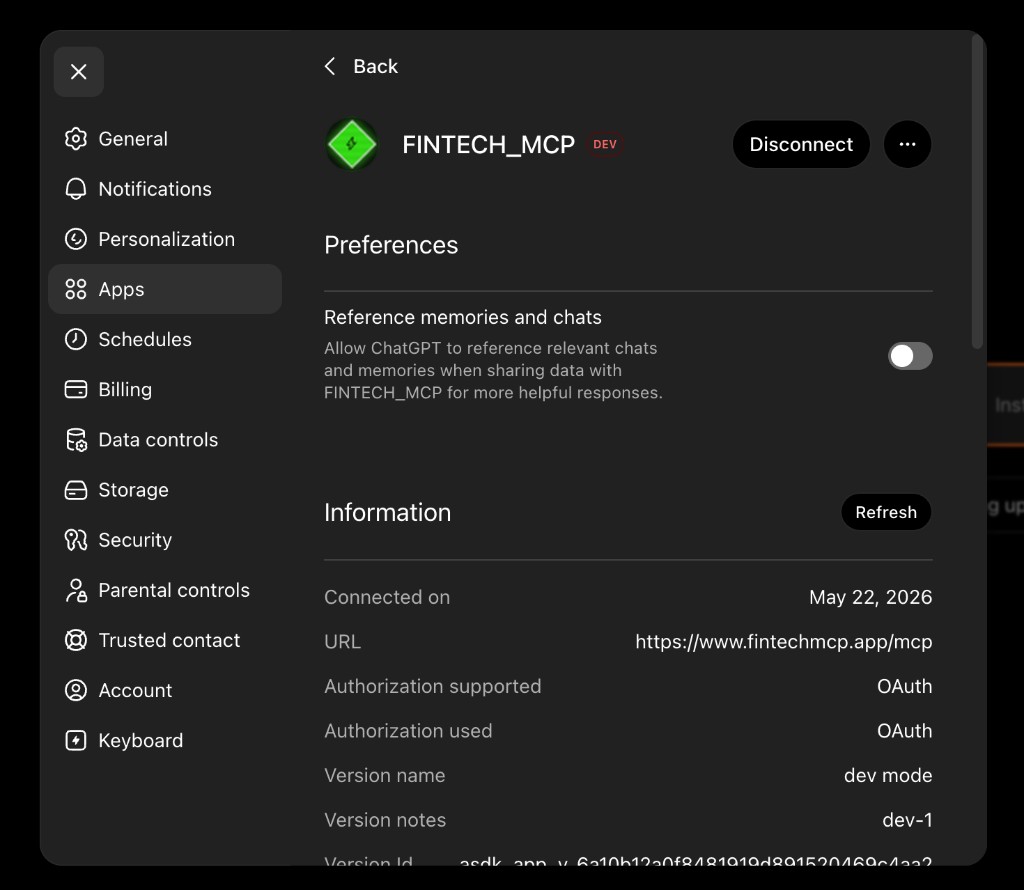Disconnect the FINTECH_MCP app
Screen dimensions: 1024x890
tap(801, 144)
